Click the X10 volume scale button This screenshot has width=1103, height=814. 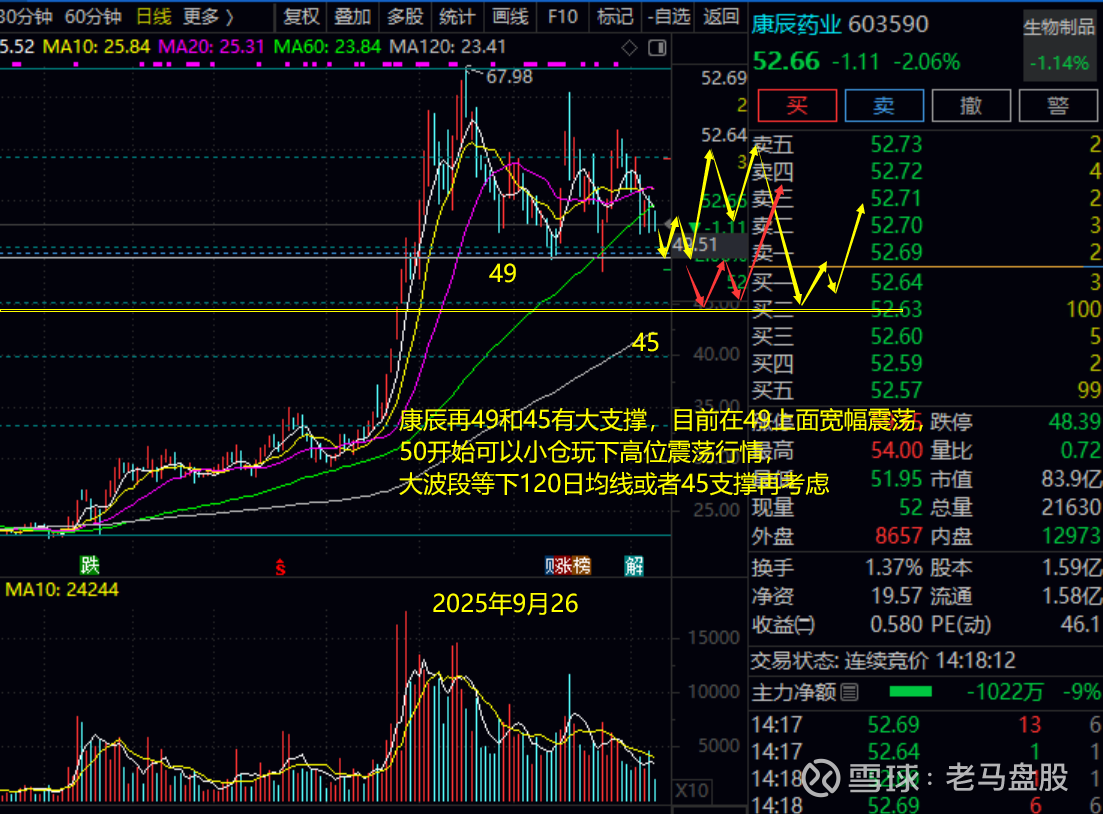point(692,790)
